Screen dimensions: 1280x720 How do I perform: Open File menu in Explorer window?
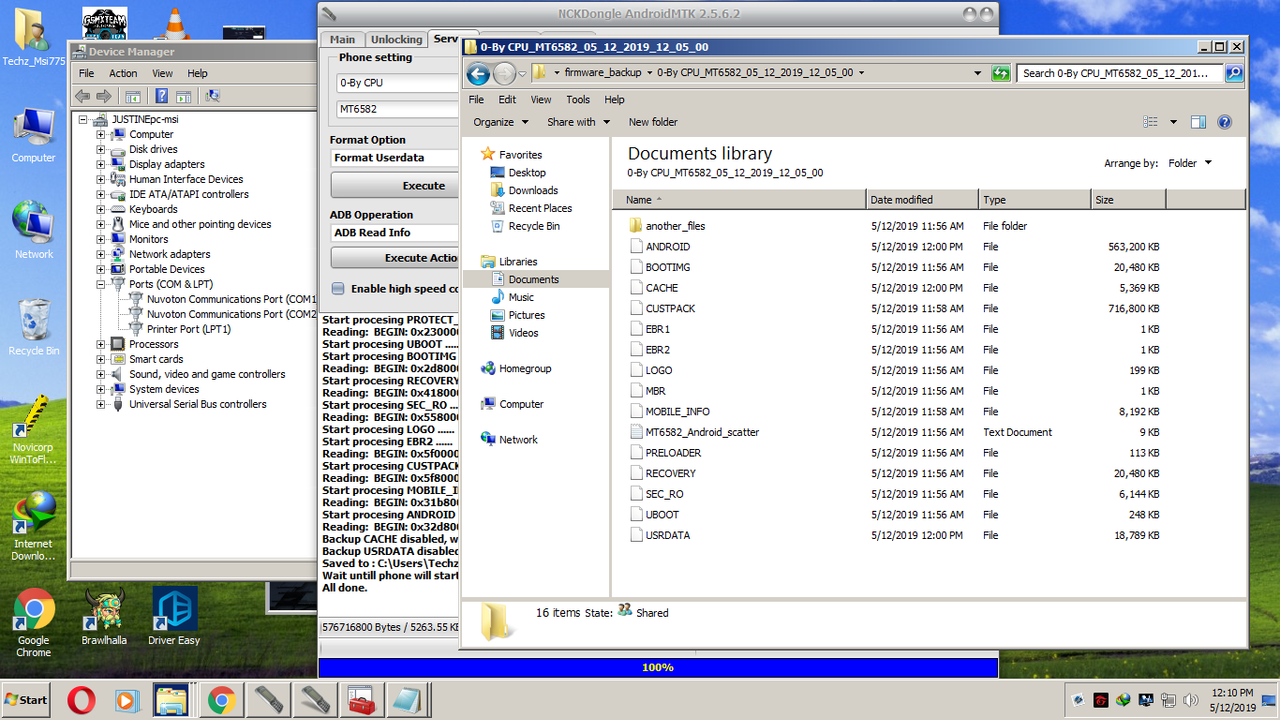click(476, 100)
